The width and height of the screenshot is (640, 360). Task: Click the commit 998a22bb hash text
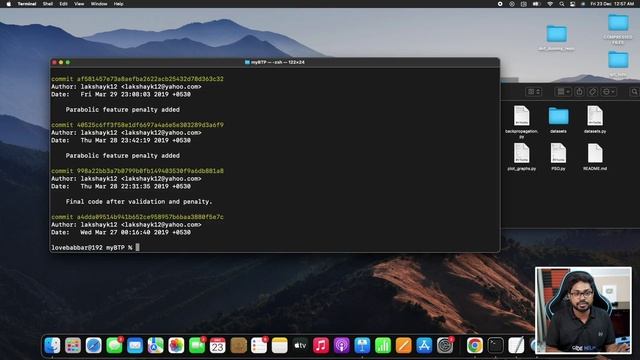[150, 171]
